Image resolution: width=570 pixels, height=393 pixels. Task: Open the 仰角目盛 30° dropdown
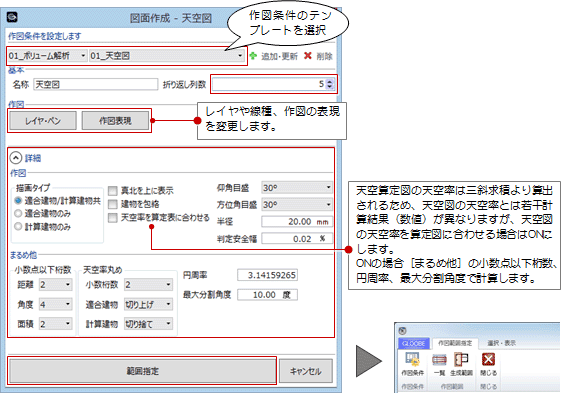point(297,188)
